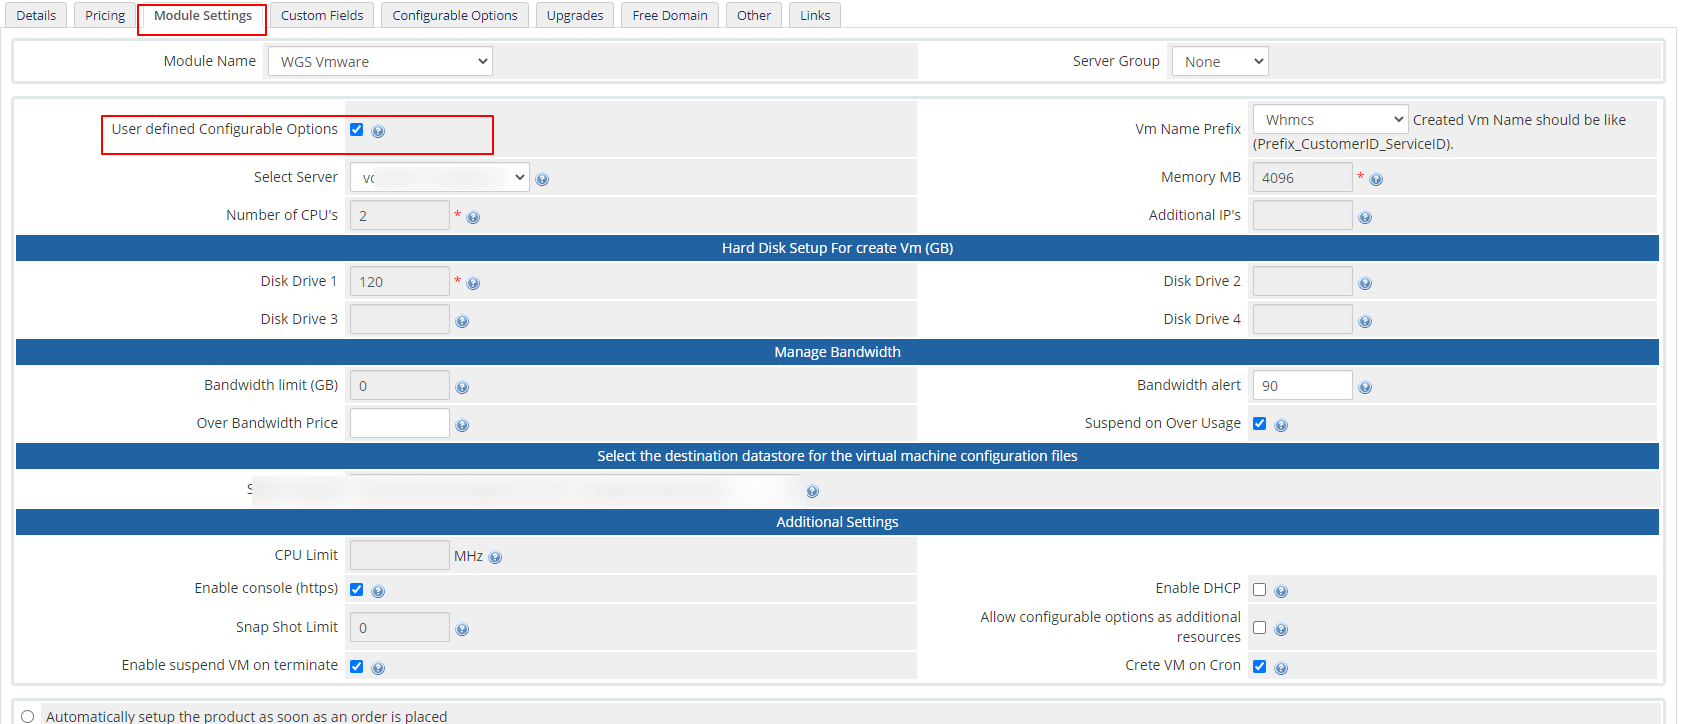The image size is (1686, 724).
Task: Click help icon next to Memory MB
Action: [1376, 179]
